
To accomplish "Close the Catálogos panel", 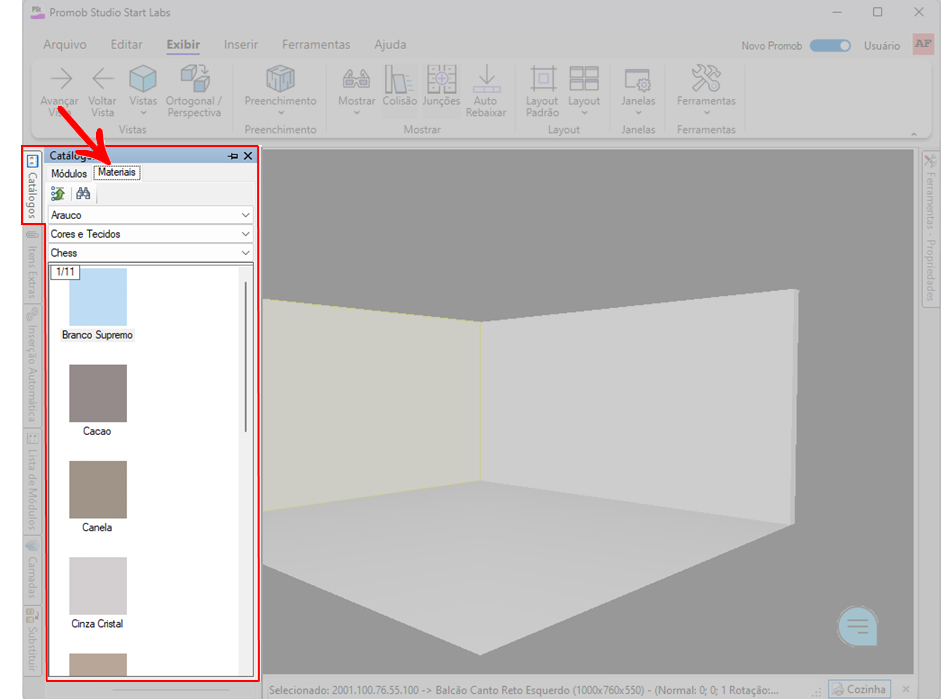I will (248, 156).
